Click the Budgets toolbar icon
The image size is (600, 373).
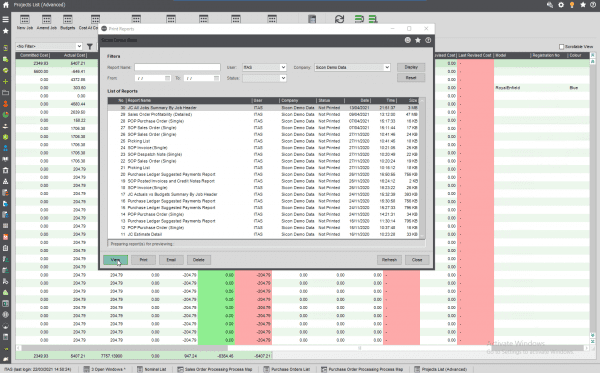pyautogui.click(x=68, y=23)
